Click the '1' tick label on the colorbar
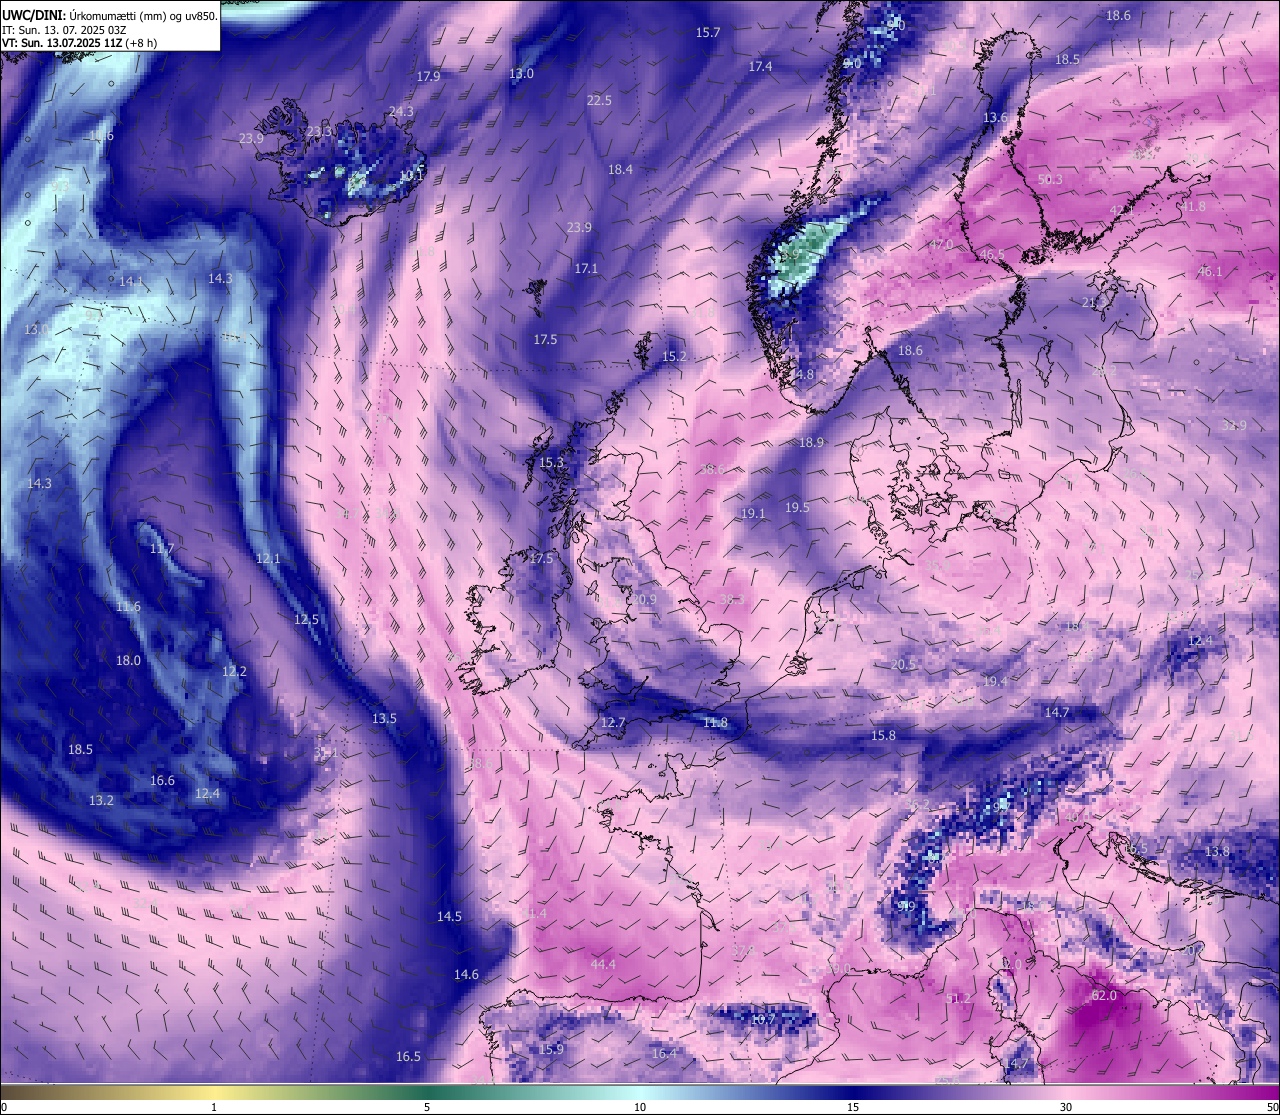The image size is (1280, 1115). point(214,1107)
